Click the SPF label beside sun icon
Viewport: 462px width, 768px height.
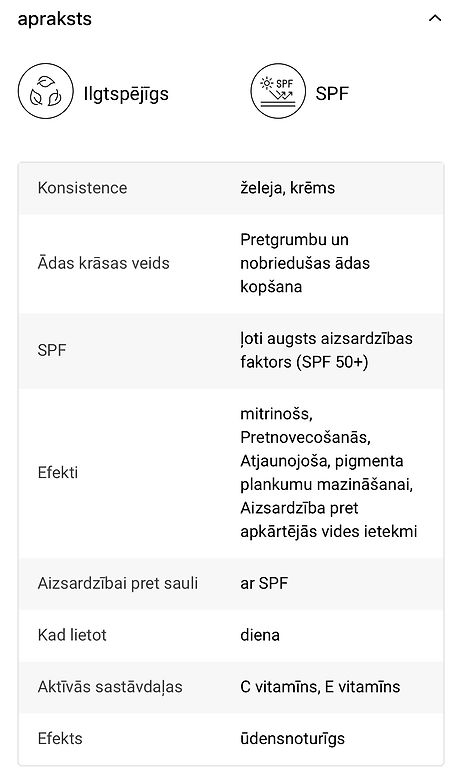pos(332,93)
